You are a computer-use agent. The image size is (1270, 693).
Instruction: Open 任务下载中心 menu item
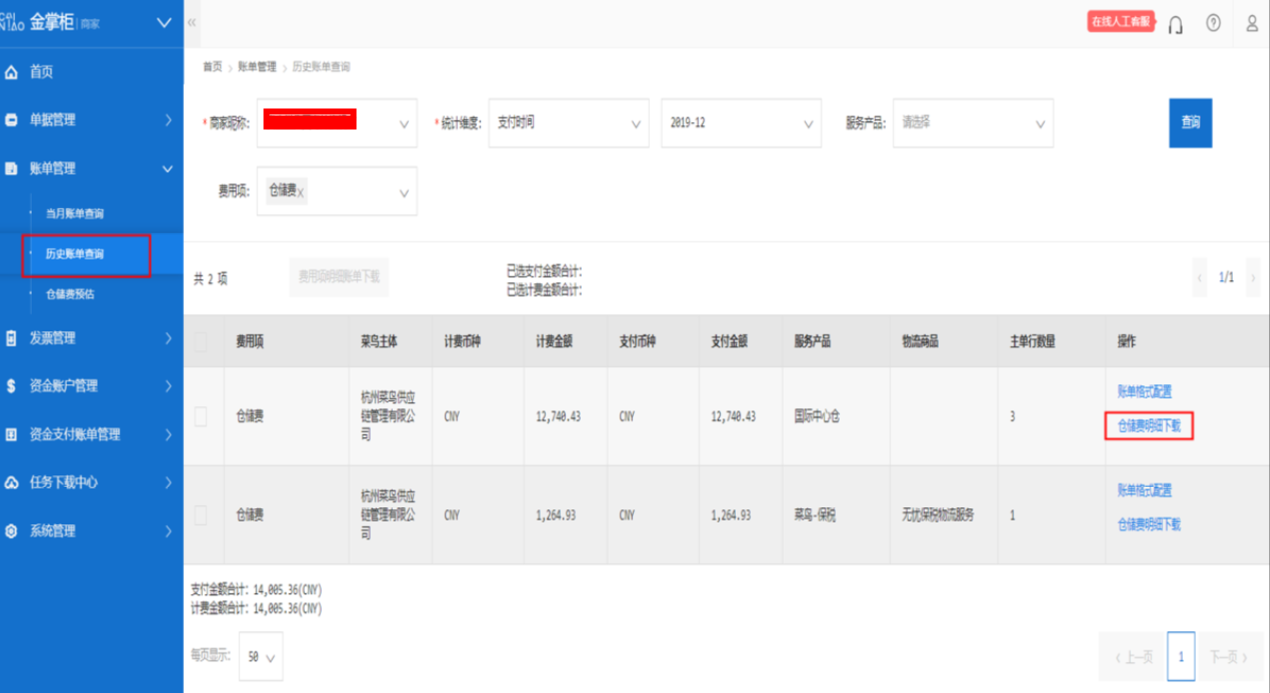click(64, 482)
